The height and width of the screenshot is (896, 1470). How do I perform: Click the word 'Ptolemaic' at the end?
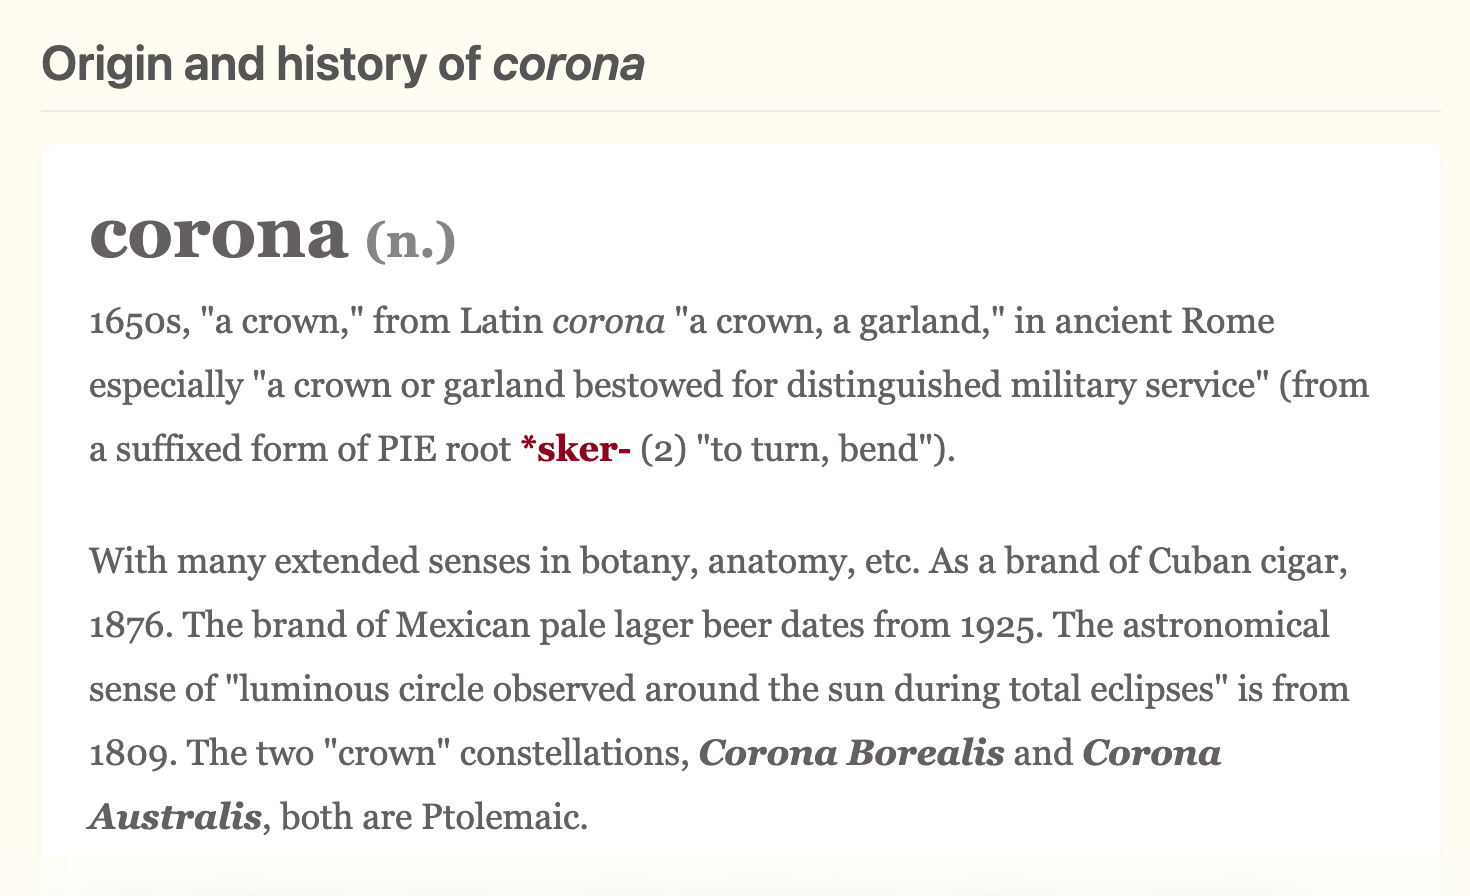tap(503, 817)
